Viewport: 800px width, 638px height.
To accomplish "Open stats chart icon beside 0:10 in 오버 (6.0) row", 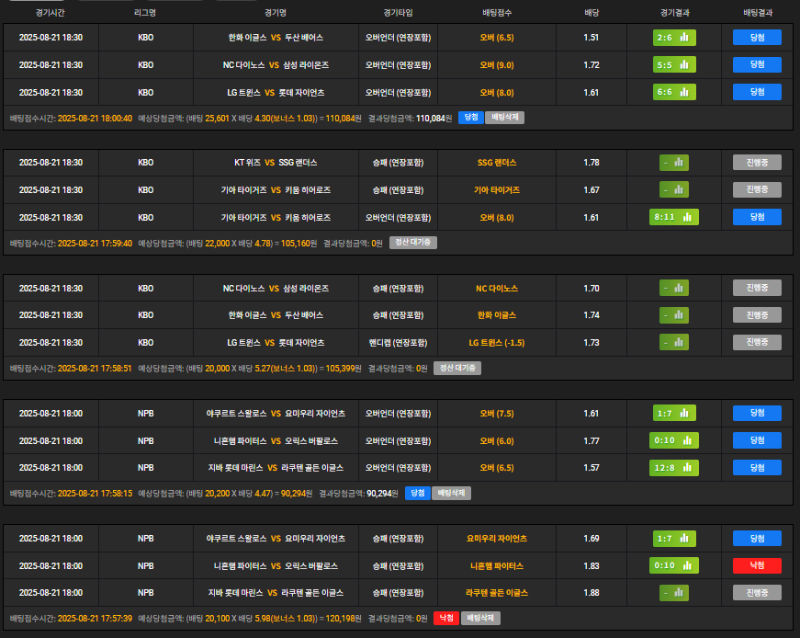I will click(687, 440).
